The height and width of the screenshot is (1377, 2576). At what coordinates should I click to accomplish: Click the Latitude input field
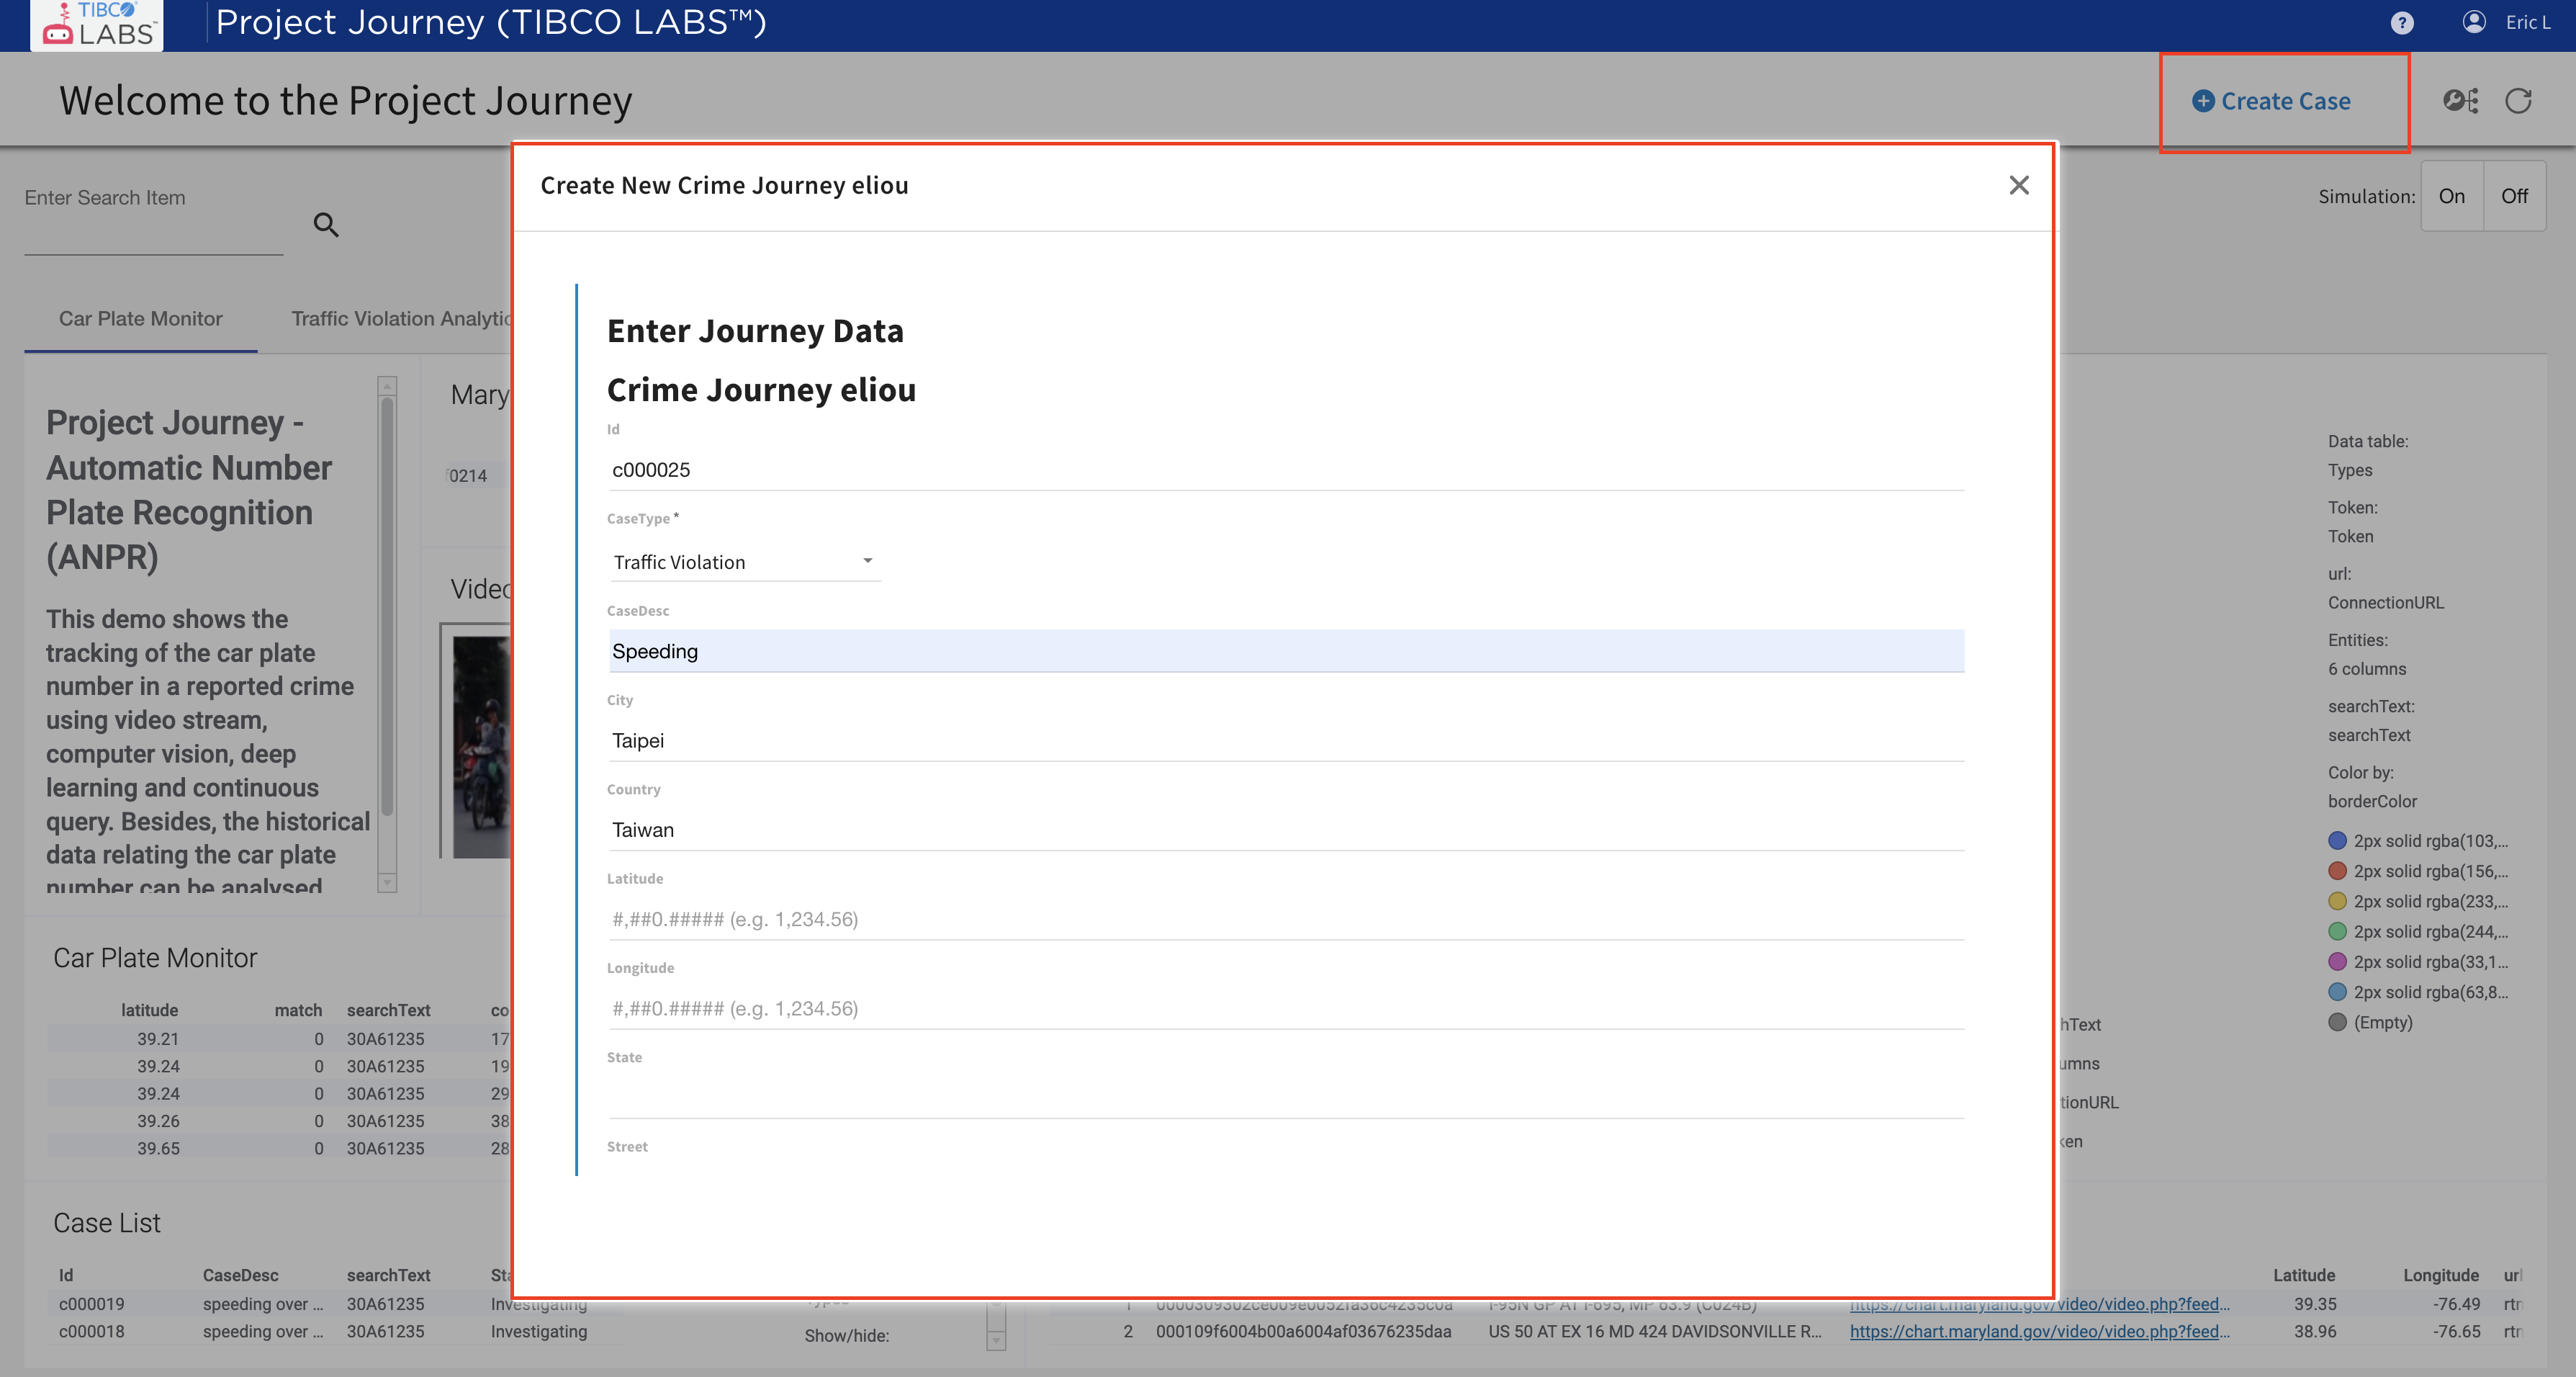coord(1286,919)
